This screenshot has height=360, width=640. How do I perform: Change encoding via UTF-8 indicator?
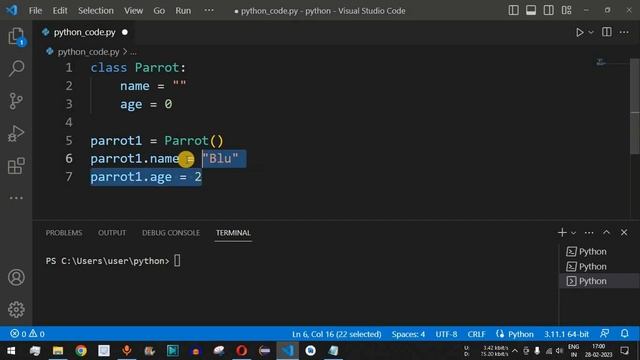click(446, 334)
